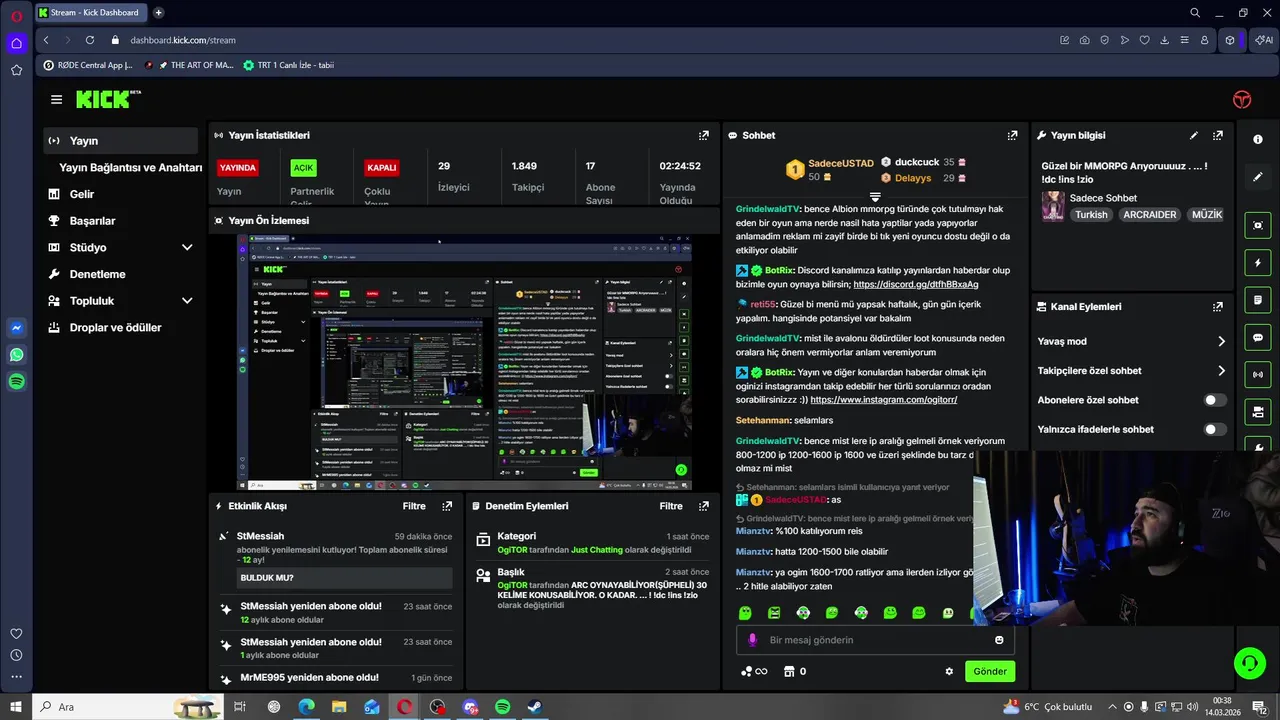Click the lightning bolt icon in right toolbar
This screenshot has width=1280, height=720.
click(x=1258, y=263)
